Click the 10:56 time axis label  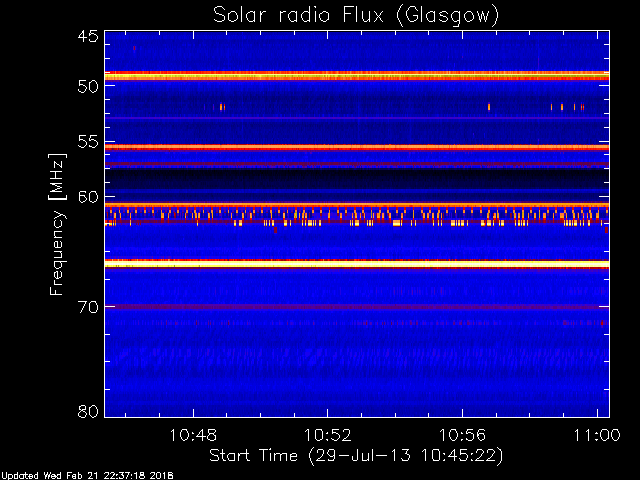click(x=462, y=436)
